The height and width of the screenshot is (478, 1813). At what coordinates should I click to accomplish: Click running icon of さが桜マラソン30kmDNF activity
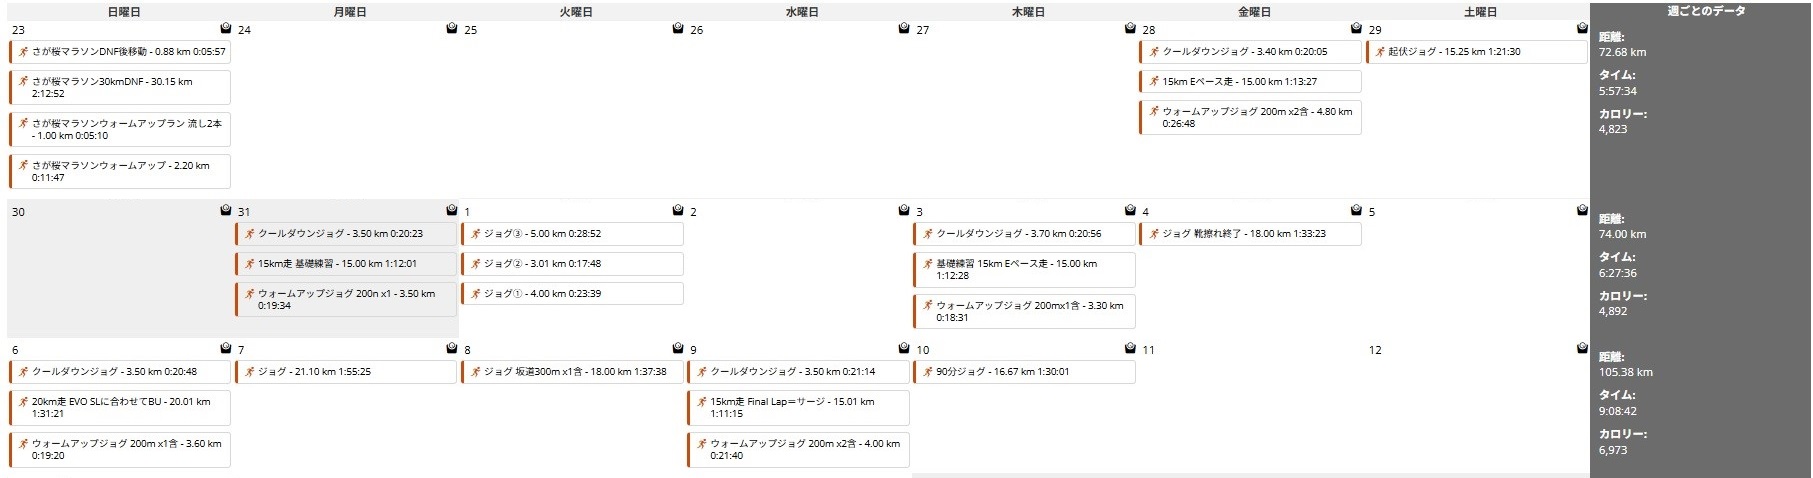click(x=23, y=81)
